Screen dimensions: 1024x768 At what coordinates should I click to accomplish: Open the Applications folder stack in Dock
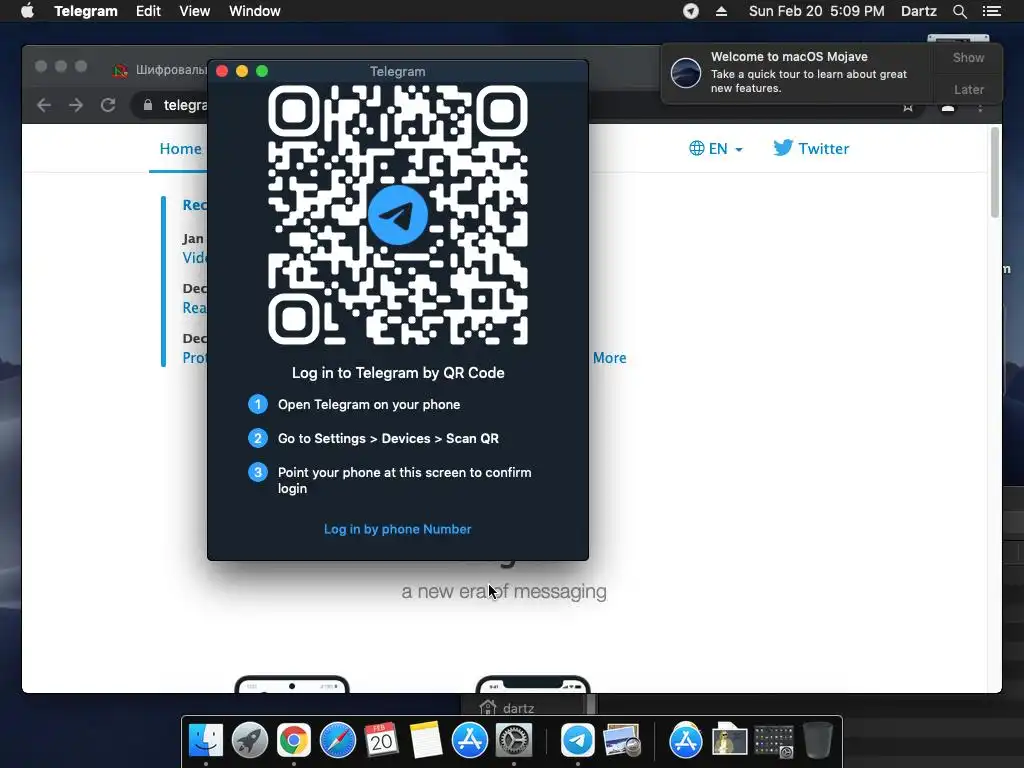[686, 741]
